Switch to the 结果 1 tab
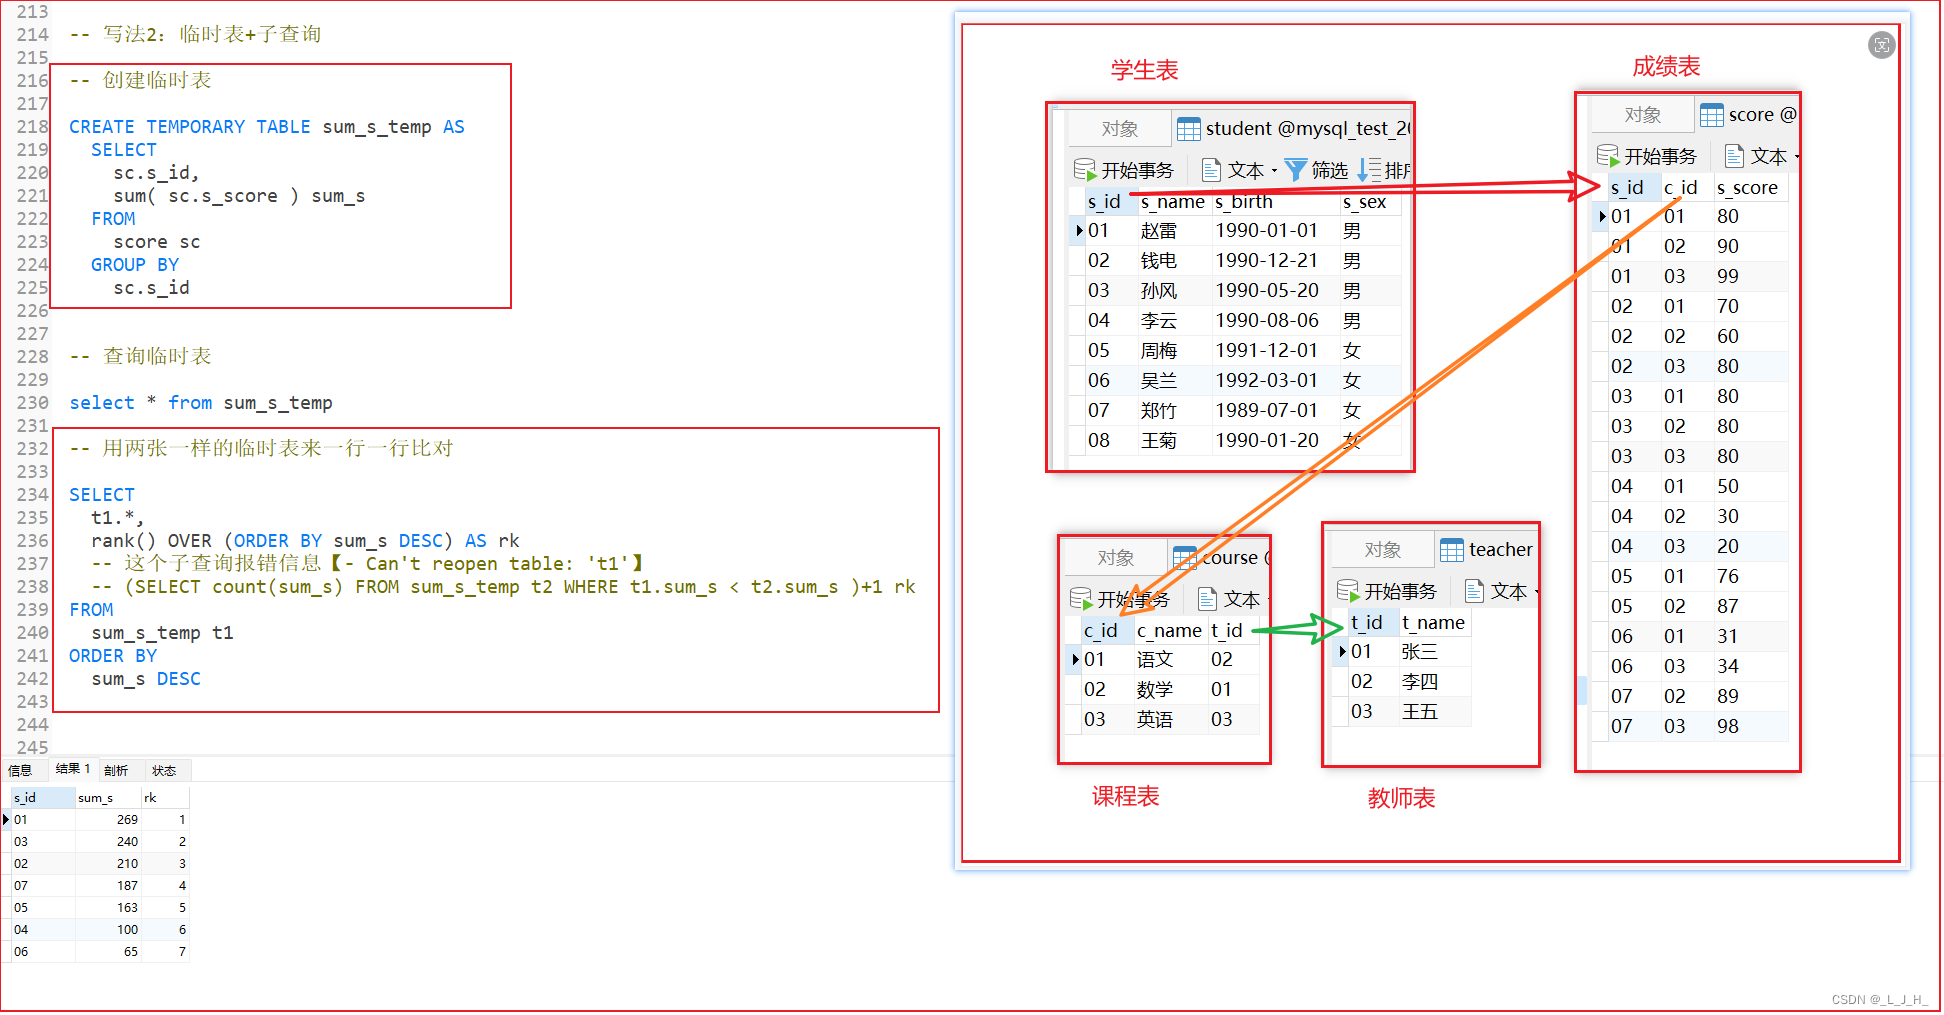The width and height of the screenshot is (1944, 1015). pos(73,769)
